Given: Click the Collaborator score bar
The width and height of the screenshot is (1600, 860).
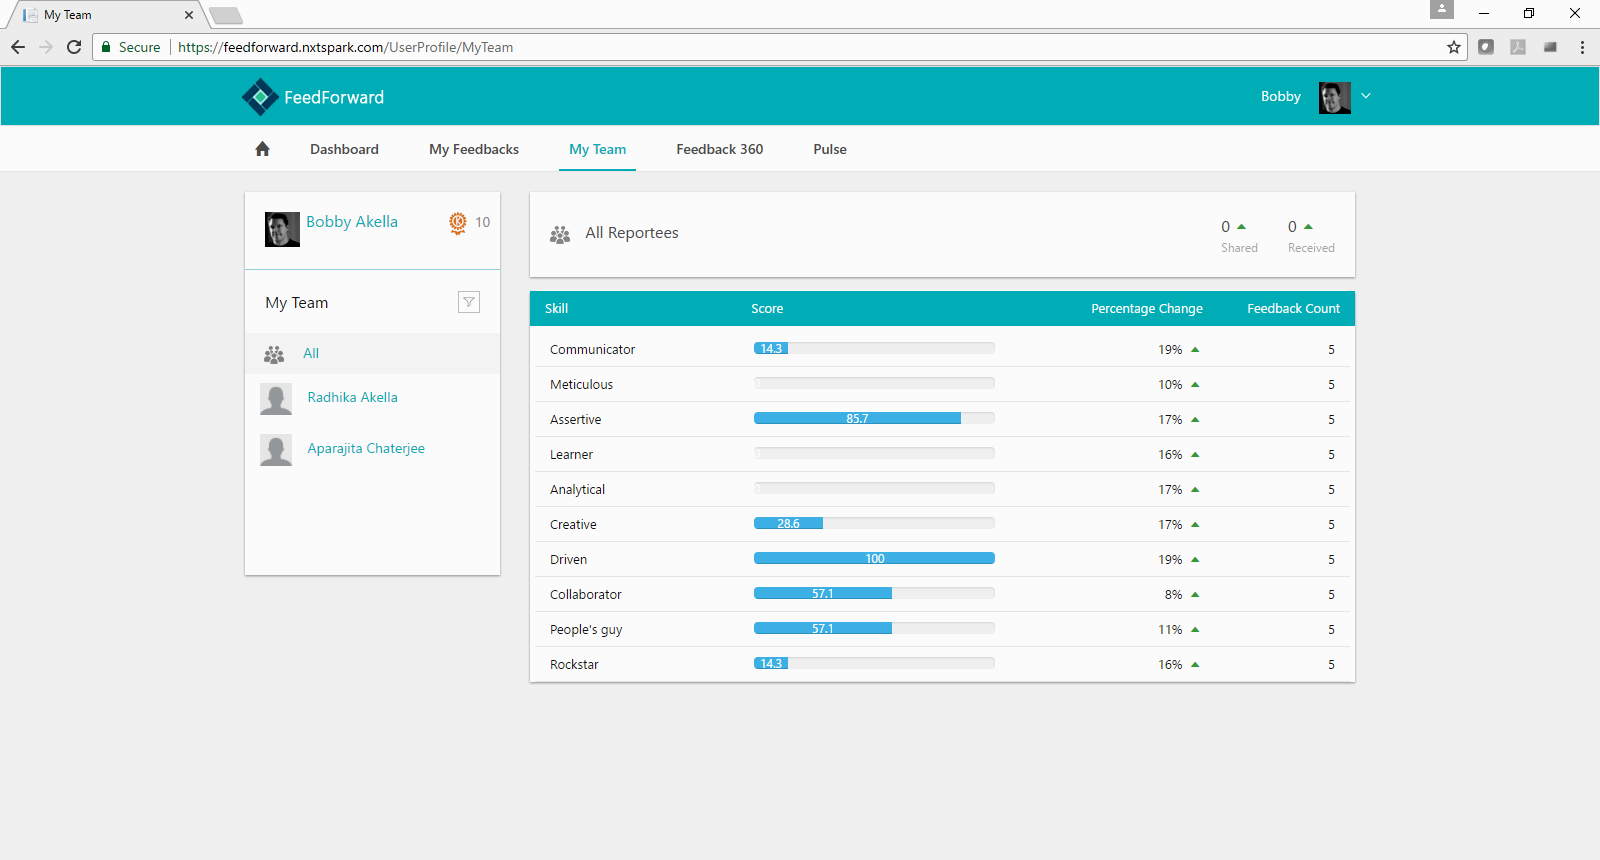Looking at the screenshot, I should (874, 593).
